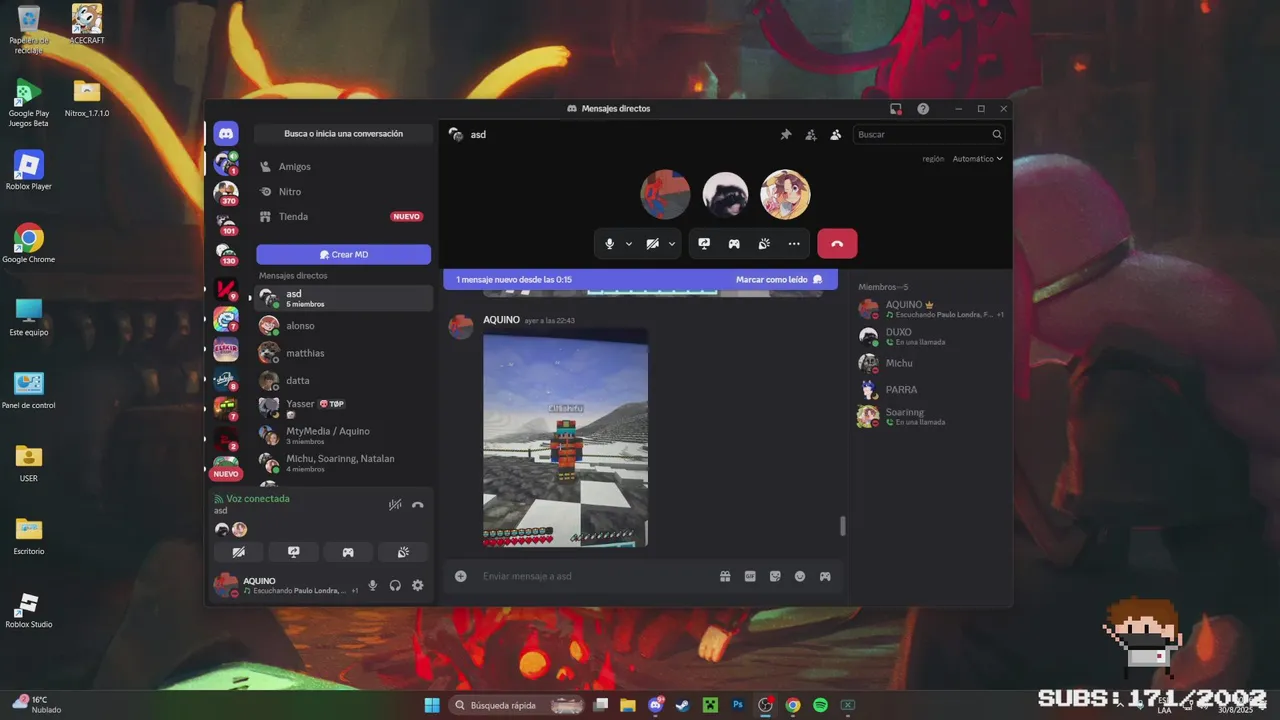Disconnect from call with red button

[837, 244]
